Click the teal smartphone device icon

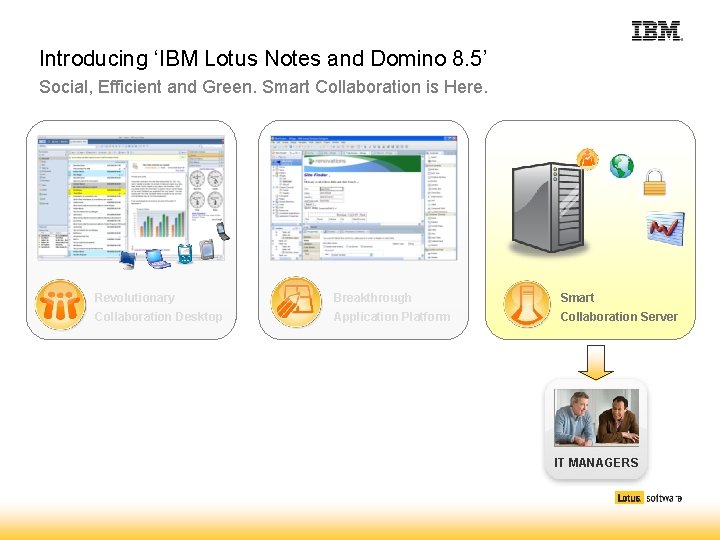click(185, 254)
